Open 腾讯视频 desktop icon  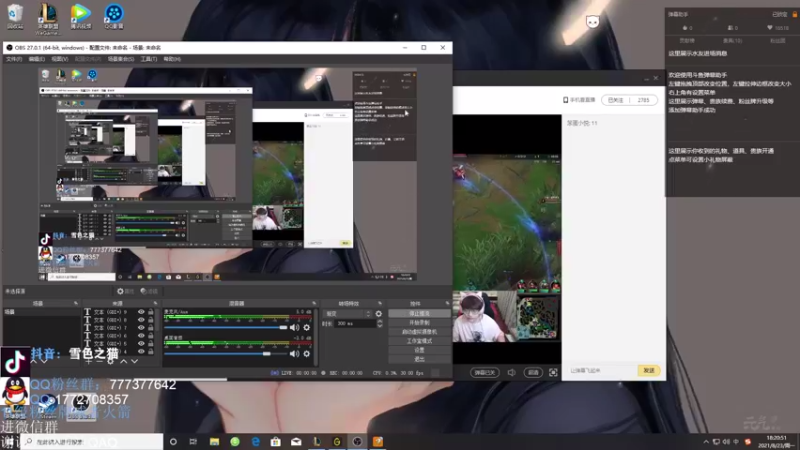(80, 16)
